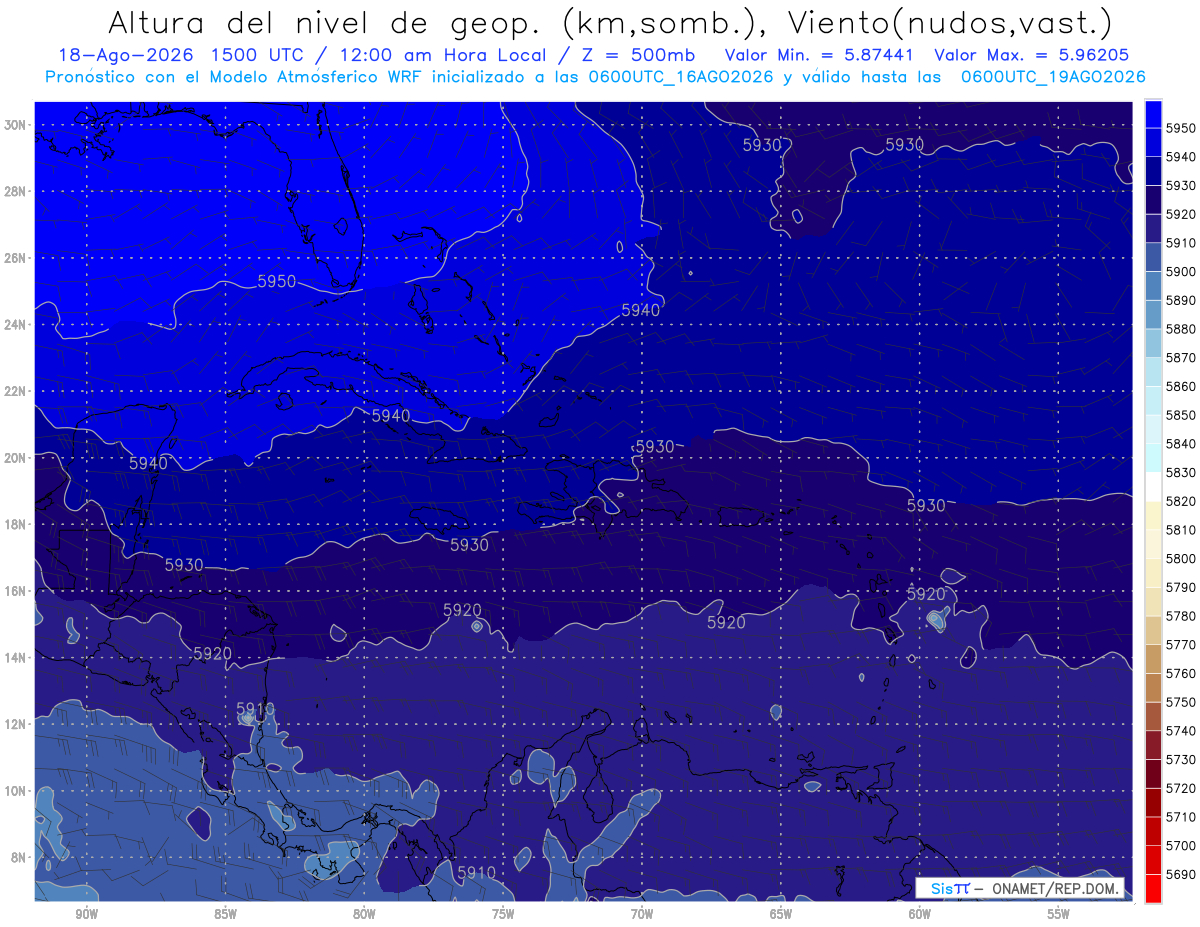Image resolution: width=1200 pixels, height=927 pixels.
Task: Click the 30N latitude axis label
Action: pos(14,125)
